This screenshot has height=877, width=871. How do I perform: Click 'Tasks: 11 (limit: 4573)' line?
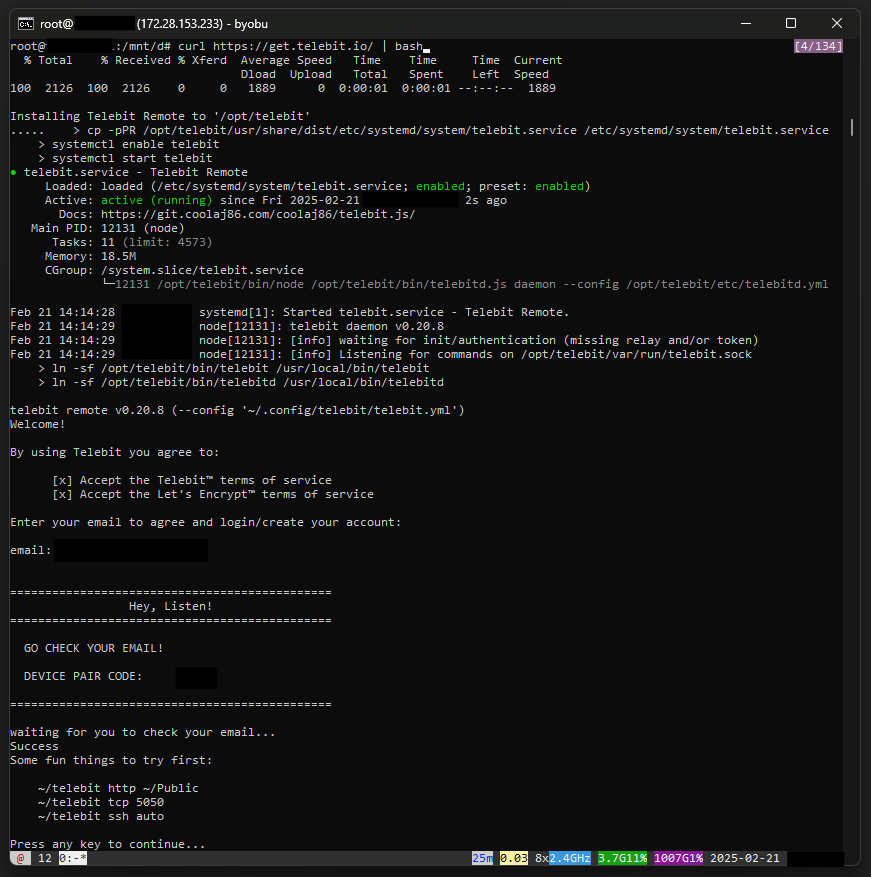(x=132, y=242)
